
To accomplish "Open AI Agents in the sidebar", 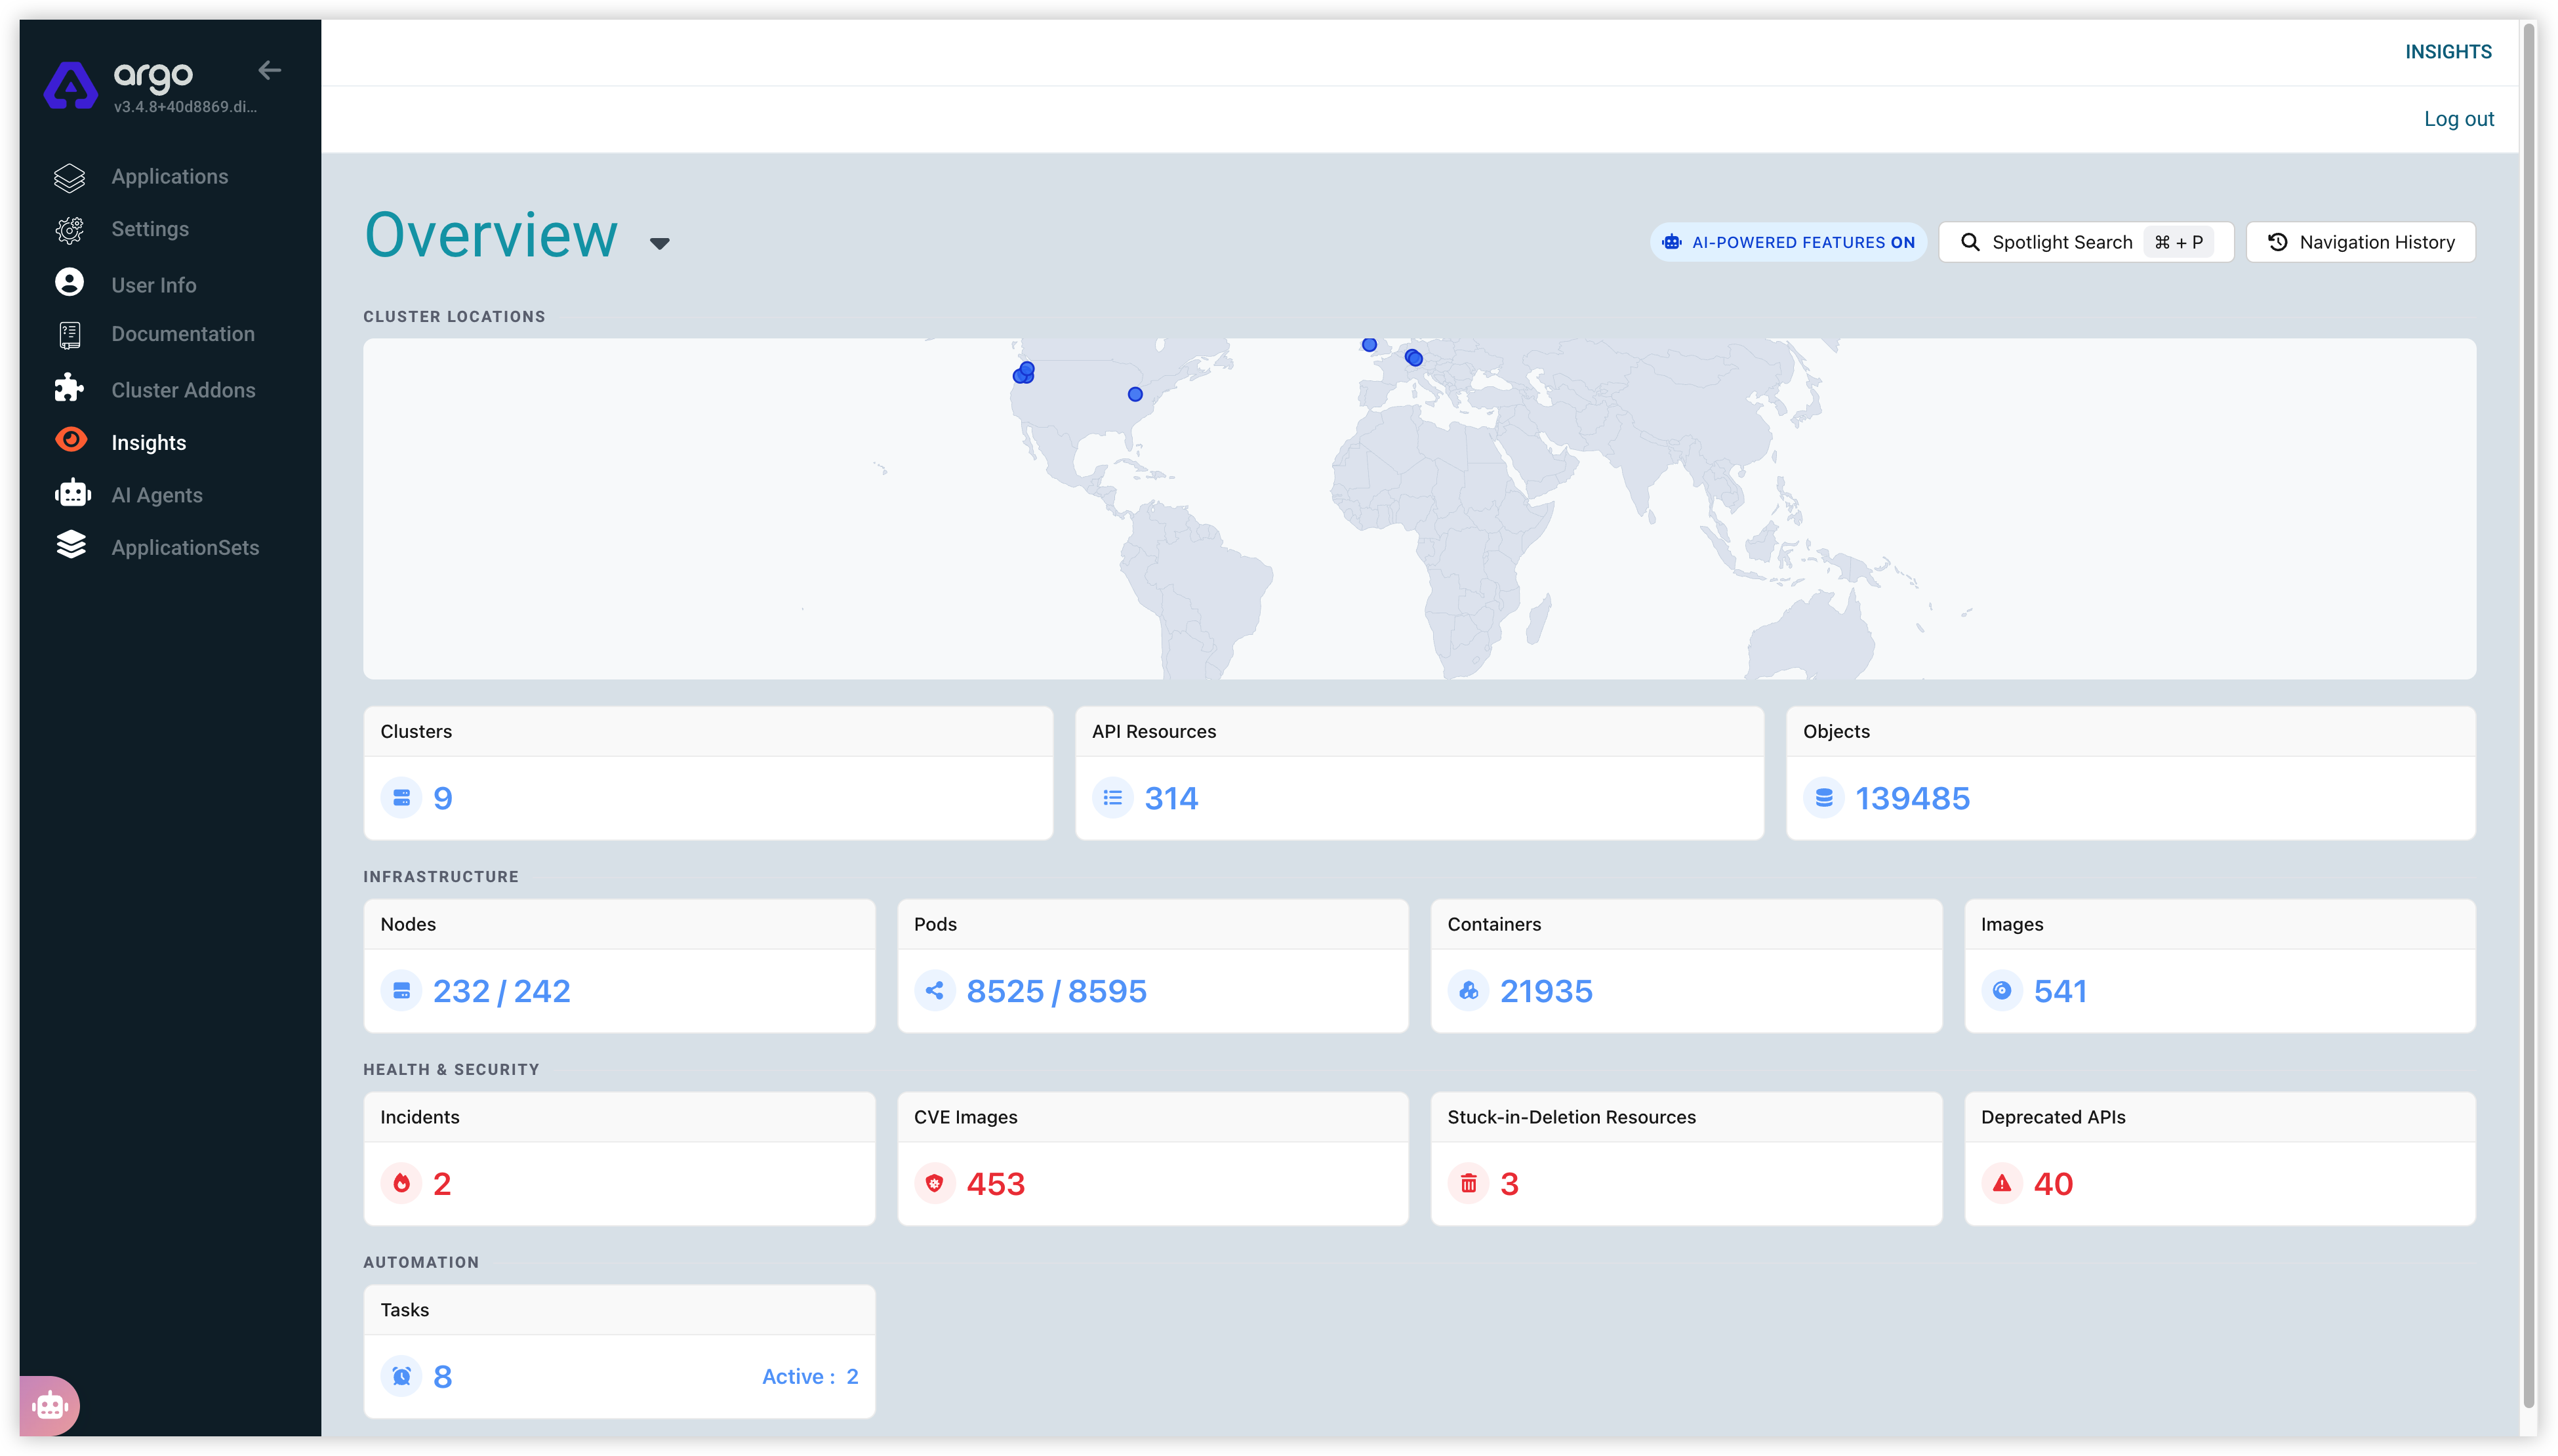I will point(157,495).
